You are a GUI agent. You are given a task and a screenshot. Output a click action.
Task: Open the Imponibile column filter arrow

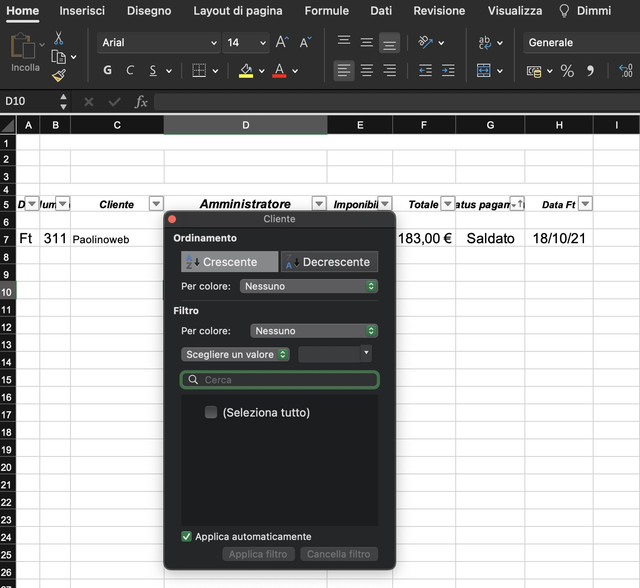pos(384,203)
